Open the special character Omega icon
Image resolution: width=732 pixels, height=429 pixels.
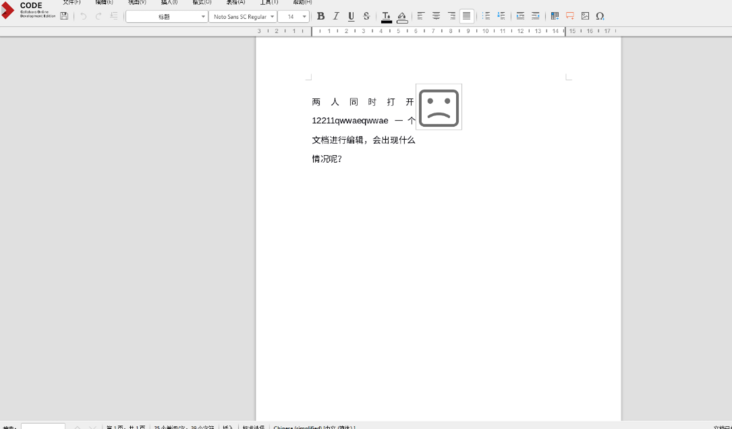[600, 16]
